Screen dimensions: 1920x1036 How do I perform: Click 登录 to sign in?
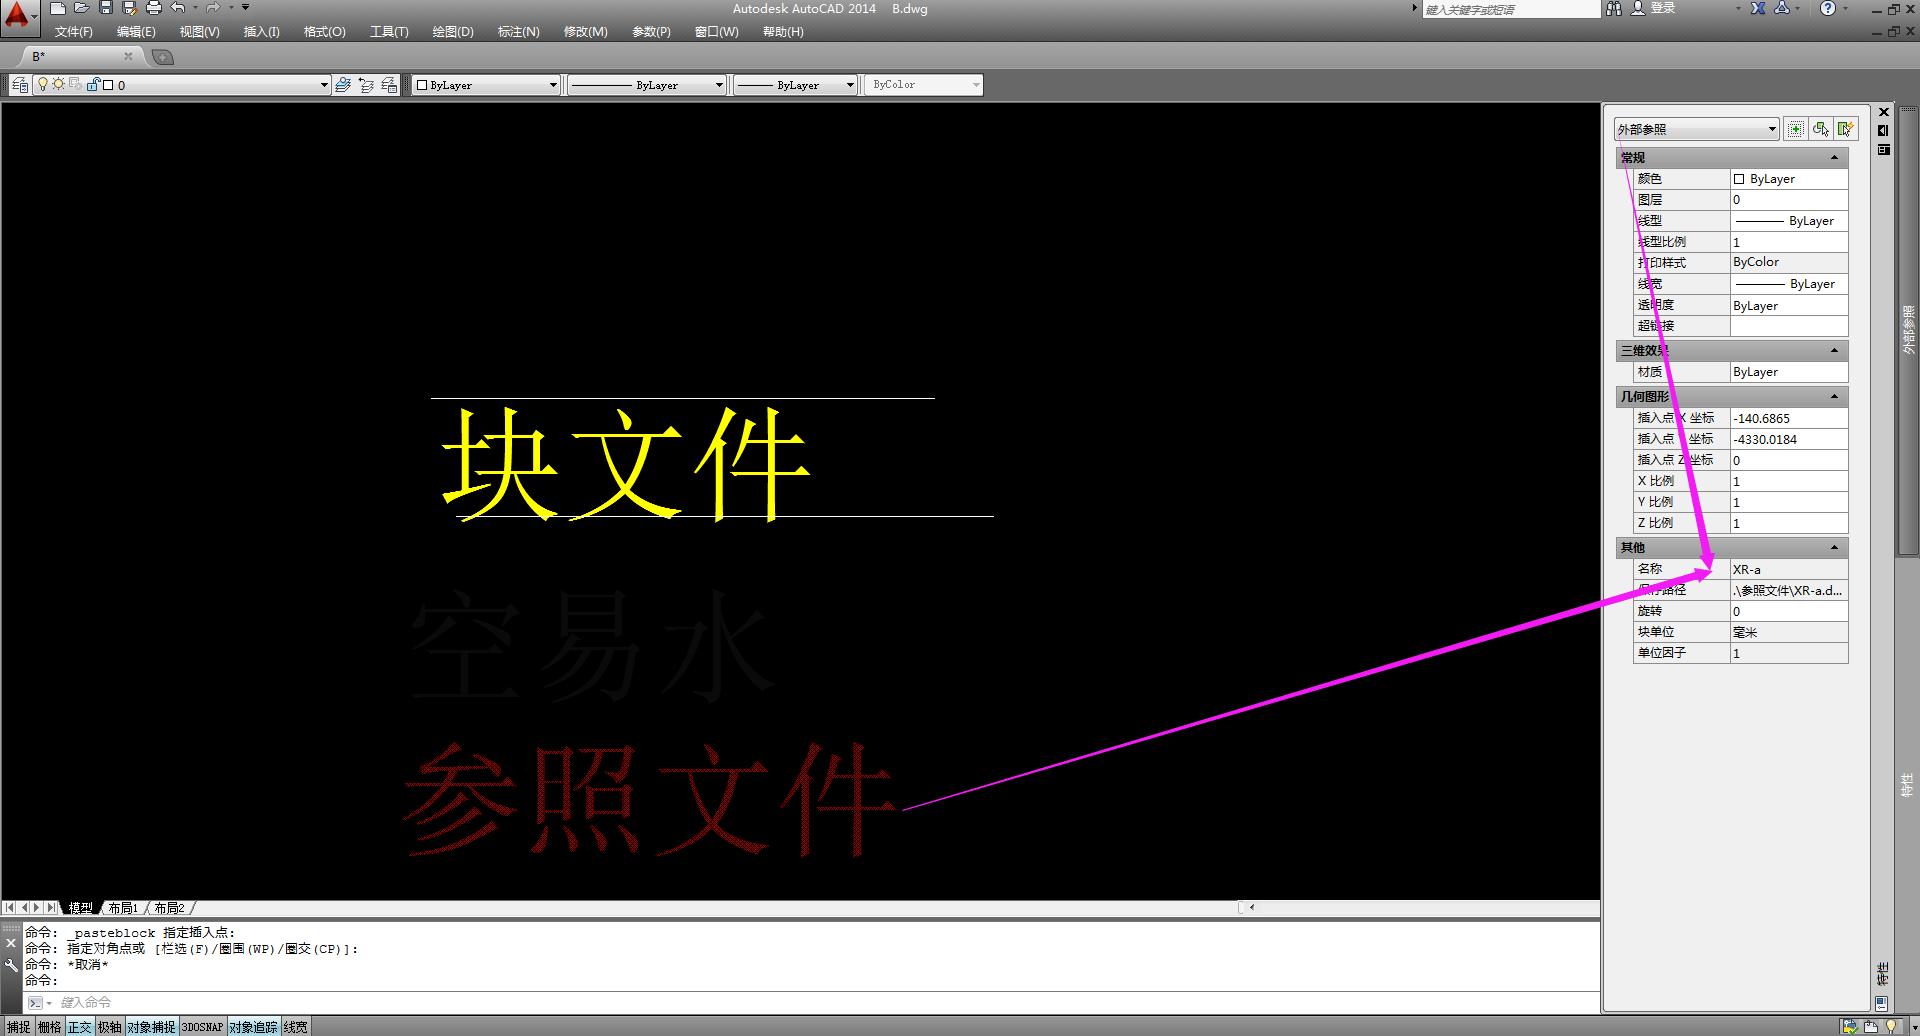1663,8
